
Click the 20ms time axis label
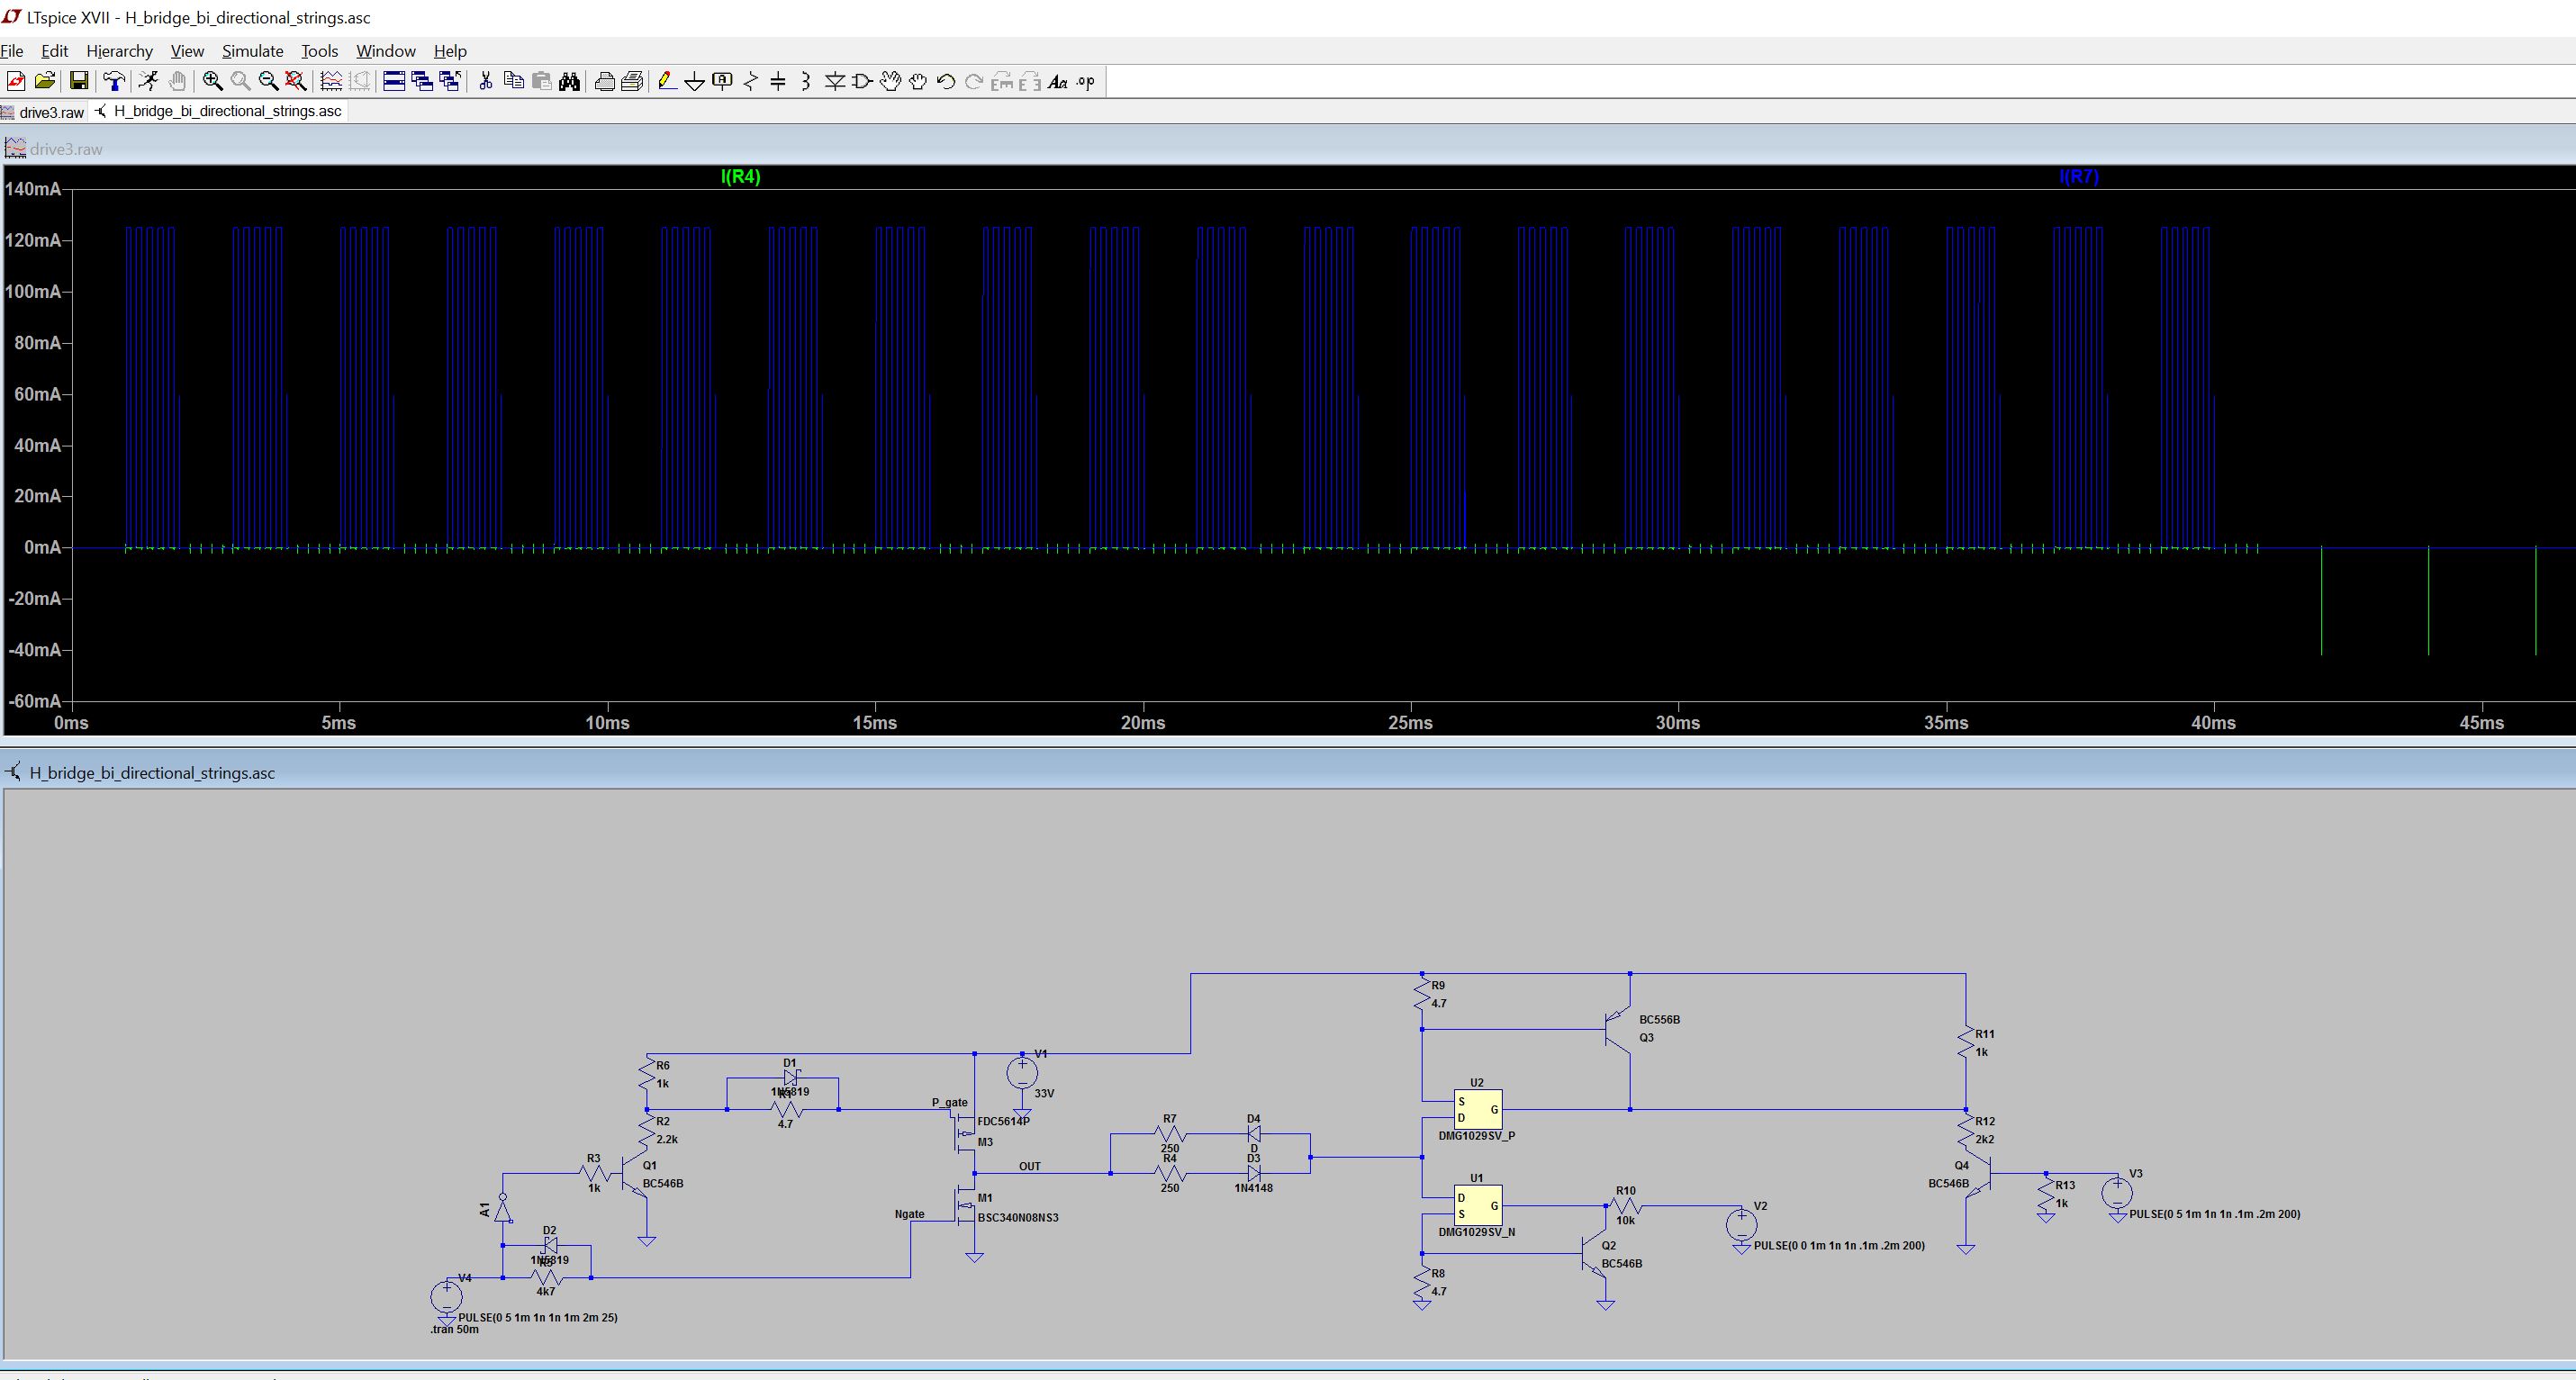(1143, 723)
